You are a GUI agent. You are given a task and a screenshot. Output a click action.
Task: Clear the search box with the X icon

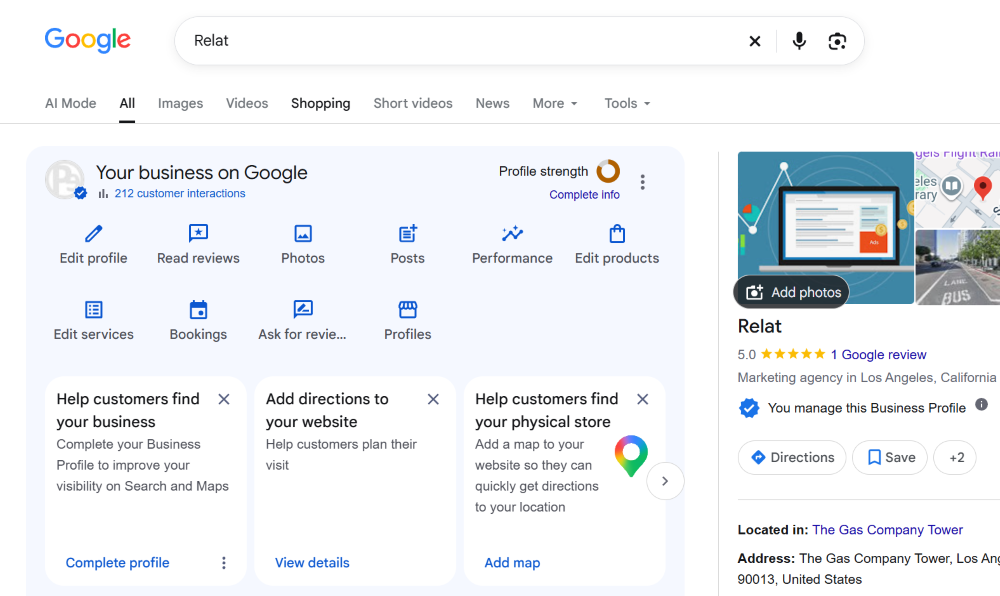[x=754, y=41]
